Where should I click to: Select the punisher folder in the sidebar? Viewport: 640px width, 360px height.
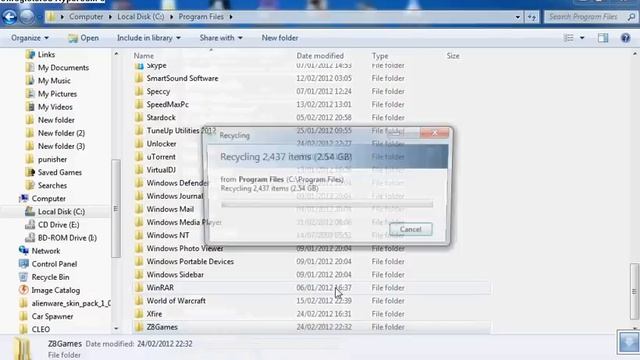click(x=52, y=159)
